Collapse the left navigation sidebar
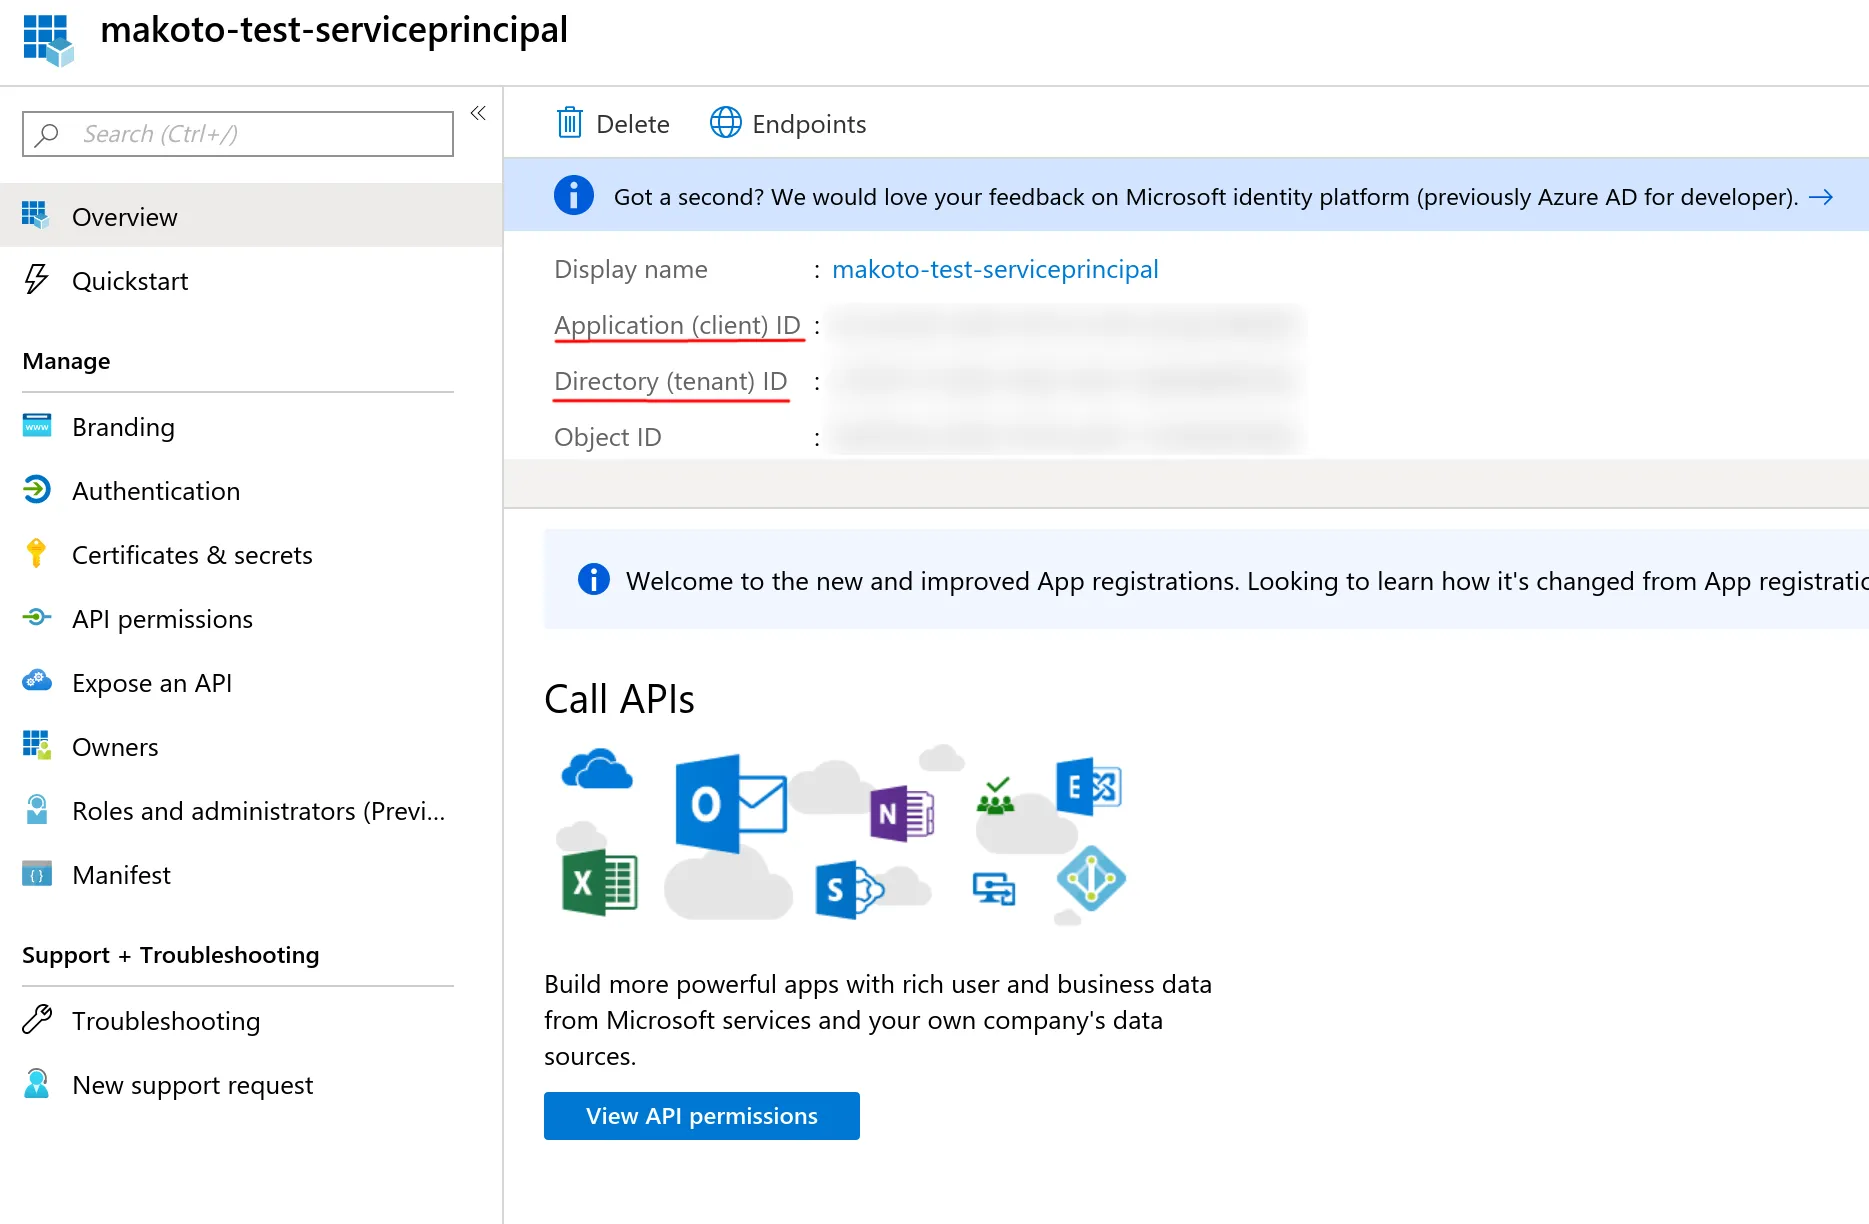Image resolution: width=1869 pixels, height=1224 pixels. (478, 113)
